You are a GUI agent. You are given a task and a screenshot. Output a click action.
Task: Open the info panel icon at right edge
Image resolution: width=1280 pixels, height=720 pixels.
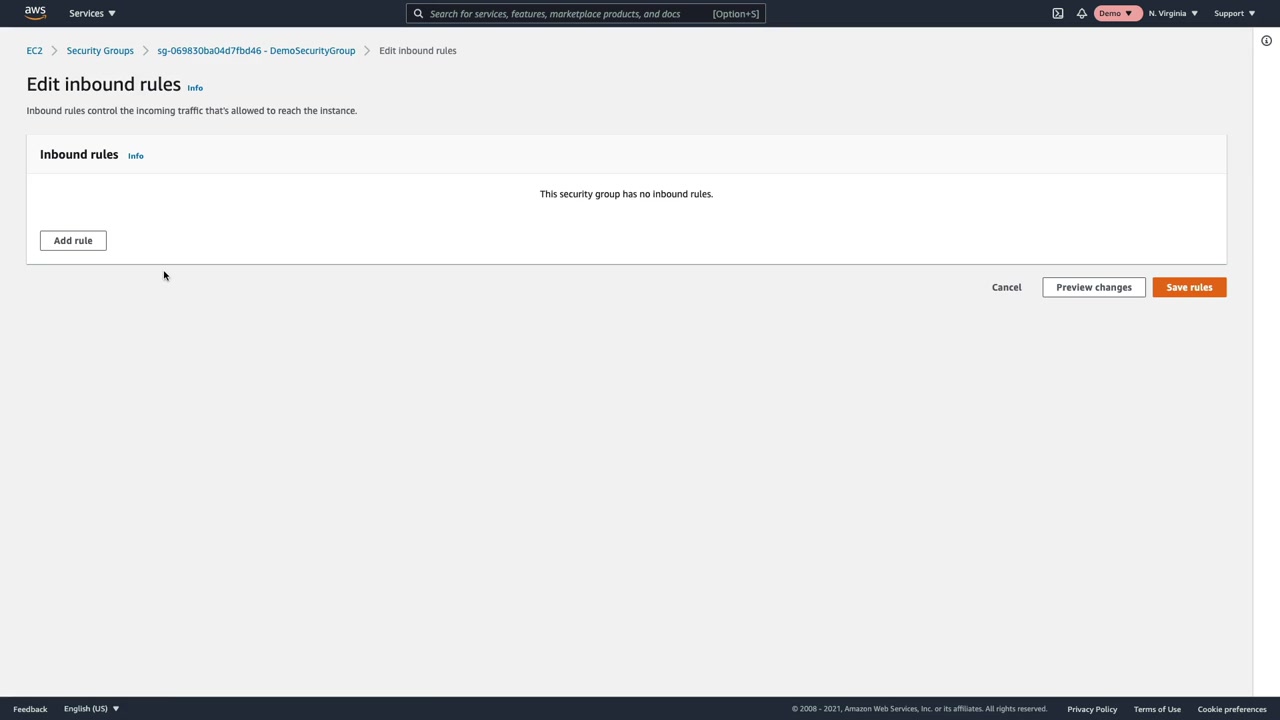pos(1266,41)
